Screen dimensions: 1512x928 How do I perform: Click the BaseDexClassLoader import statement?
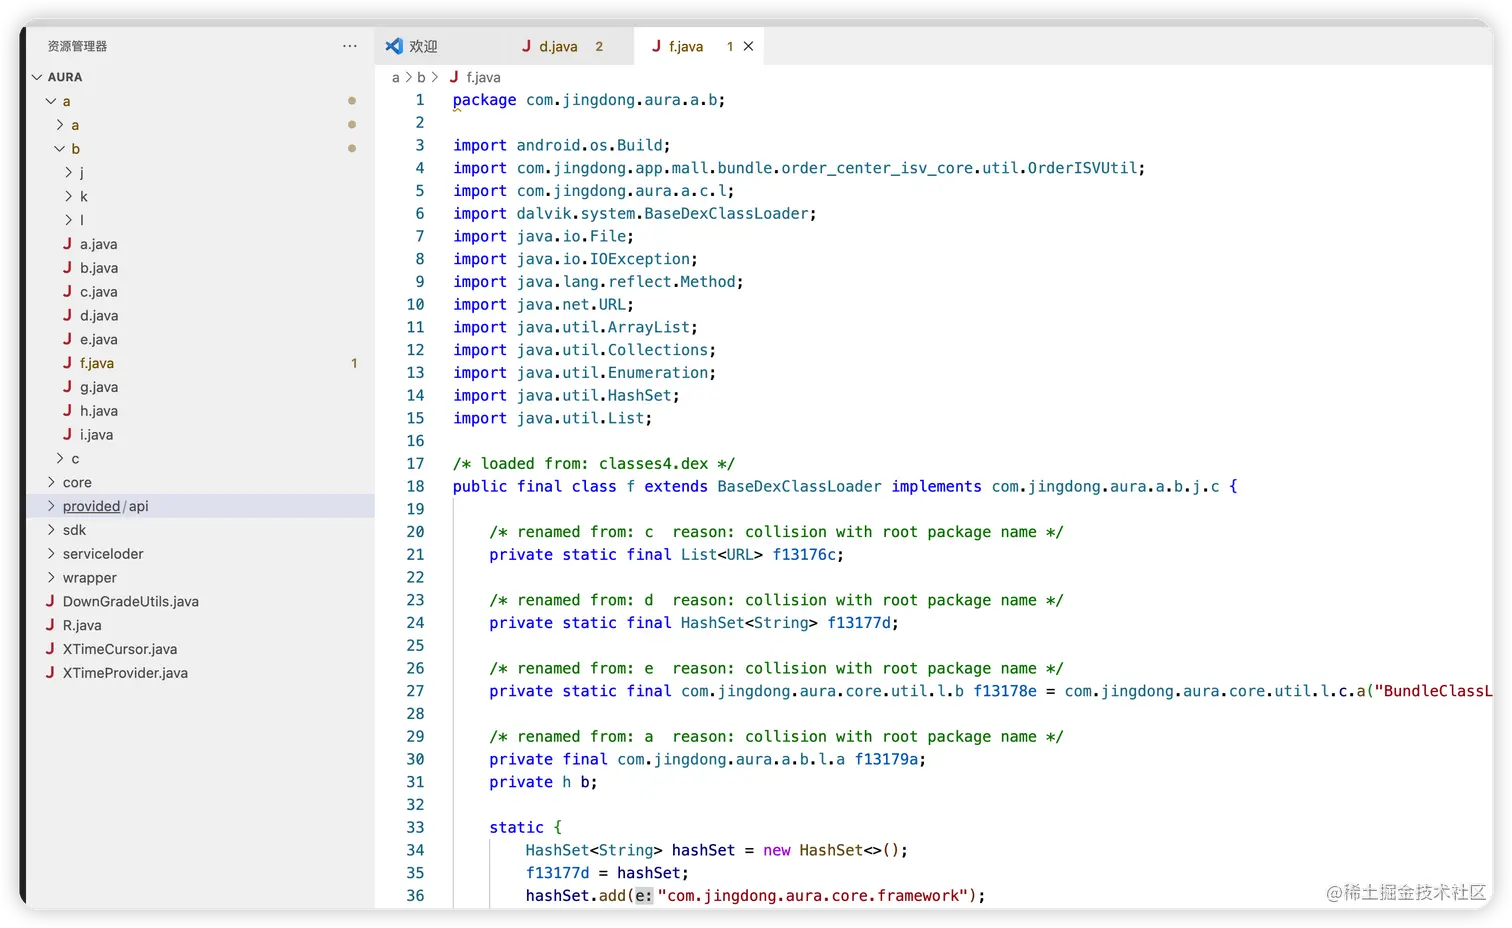(x=635, y=213)
